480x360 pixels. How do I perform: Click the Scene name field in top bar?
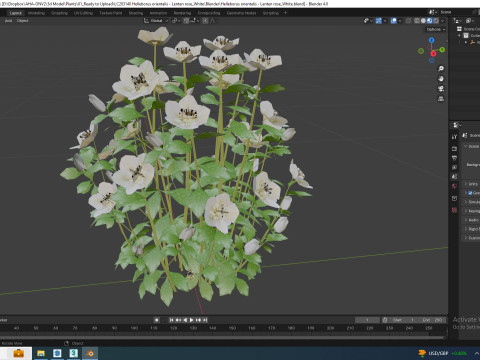(455, 12)
